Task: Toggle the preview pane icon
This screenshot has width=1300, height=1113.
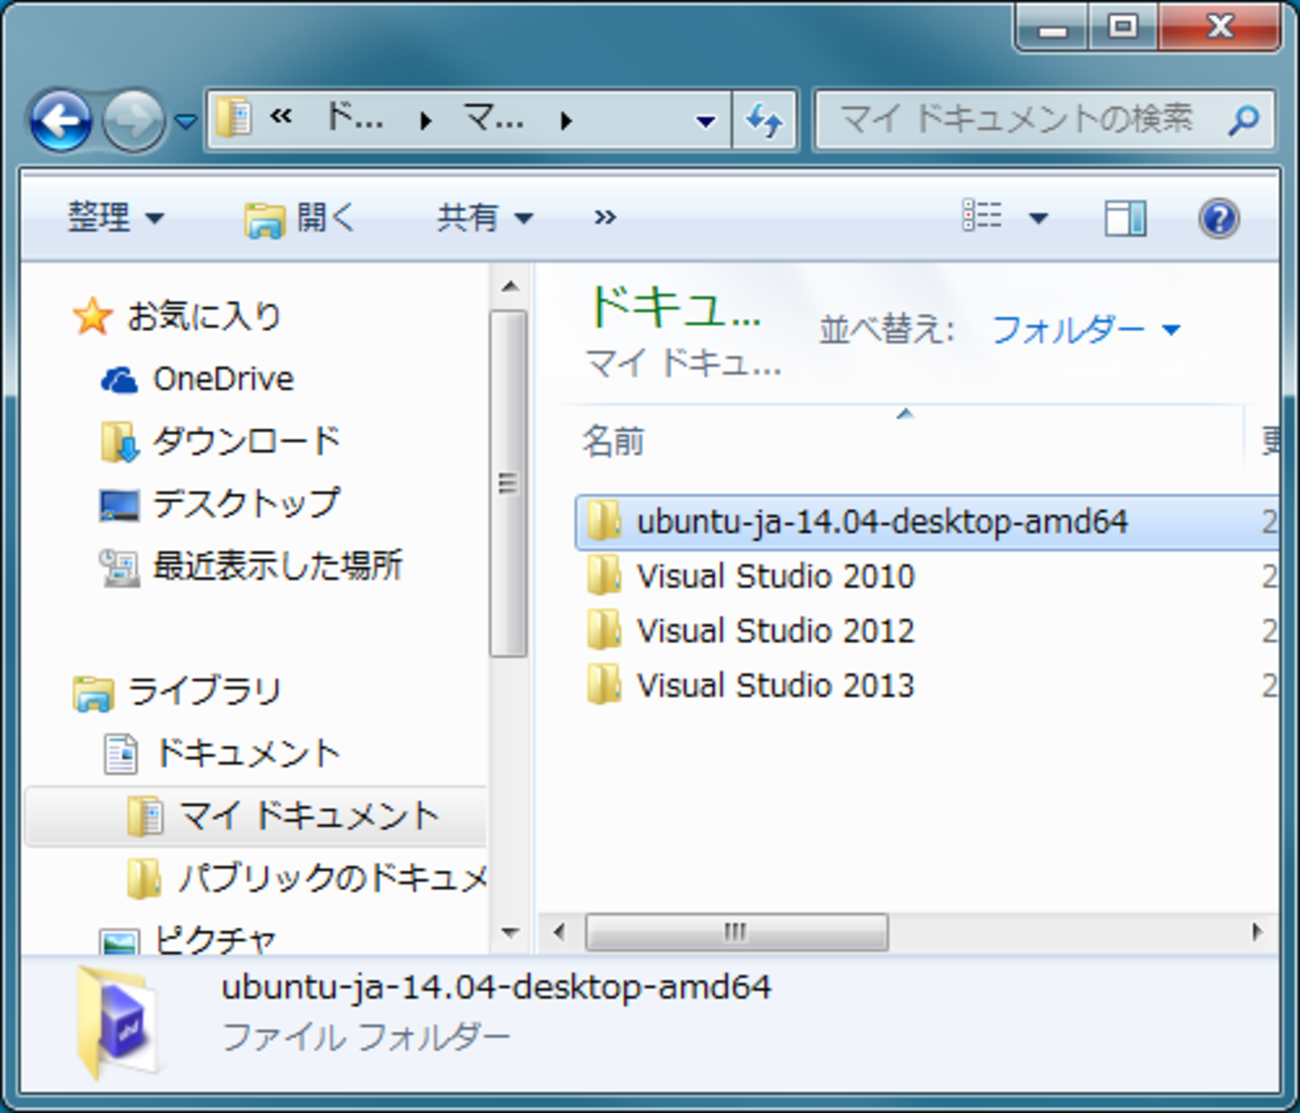Action: (1125, 218)
